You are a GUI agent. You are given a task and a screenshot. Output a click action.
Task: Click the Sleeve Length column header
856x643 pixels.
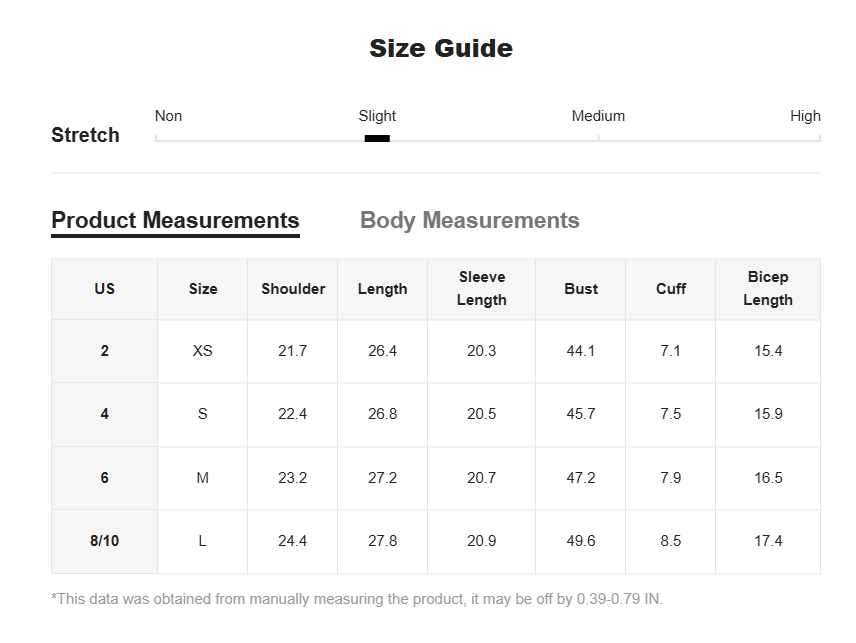(482, 289)
